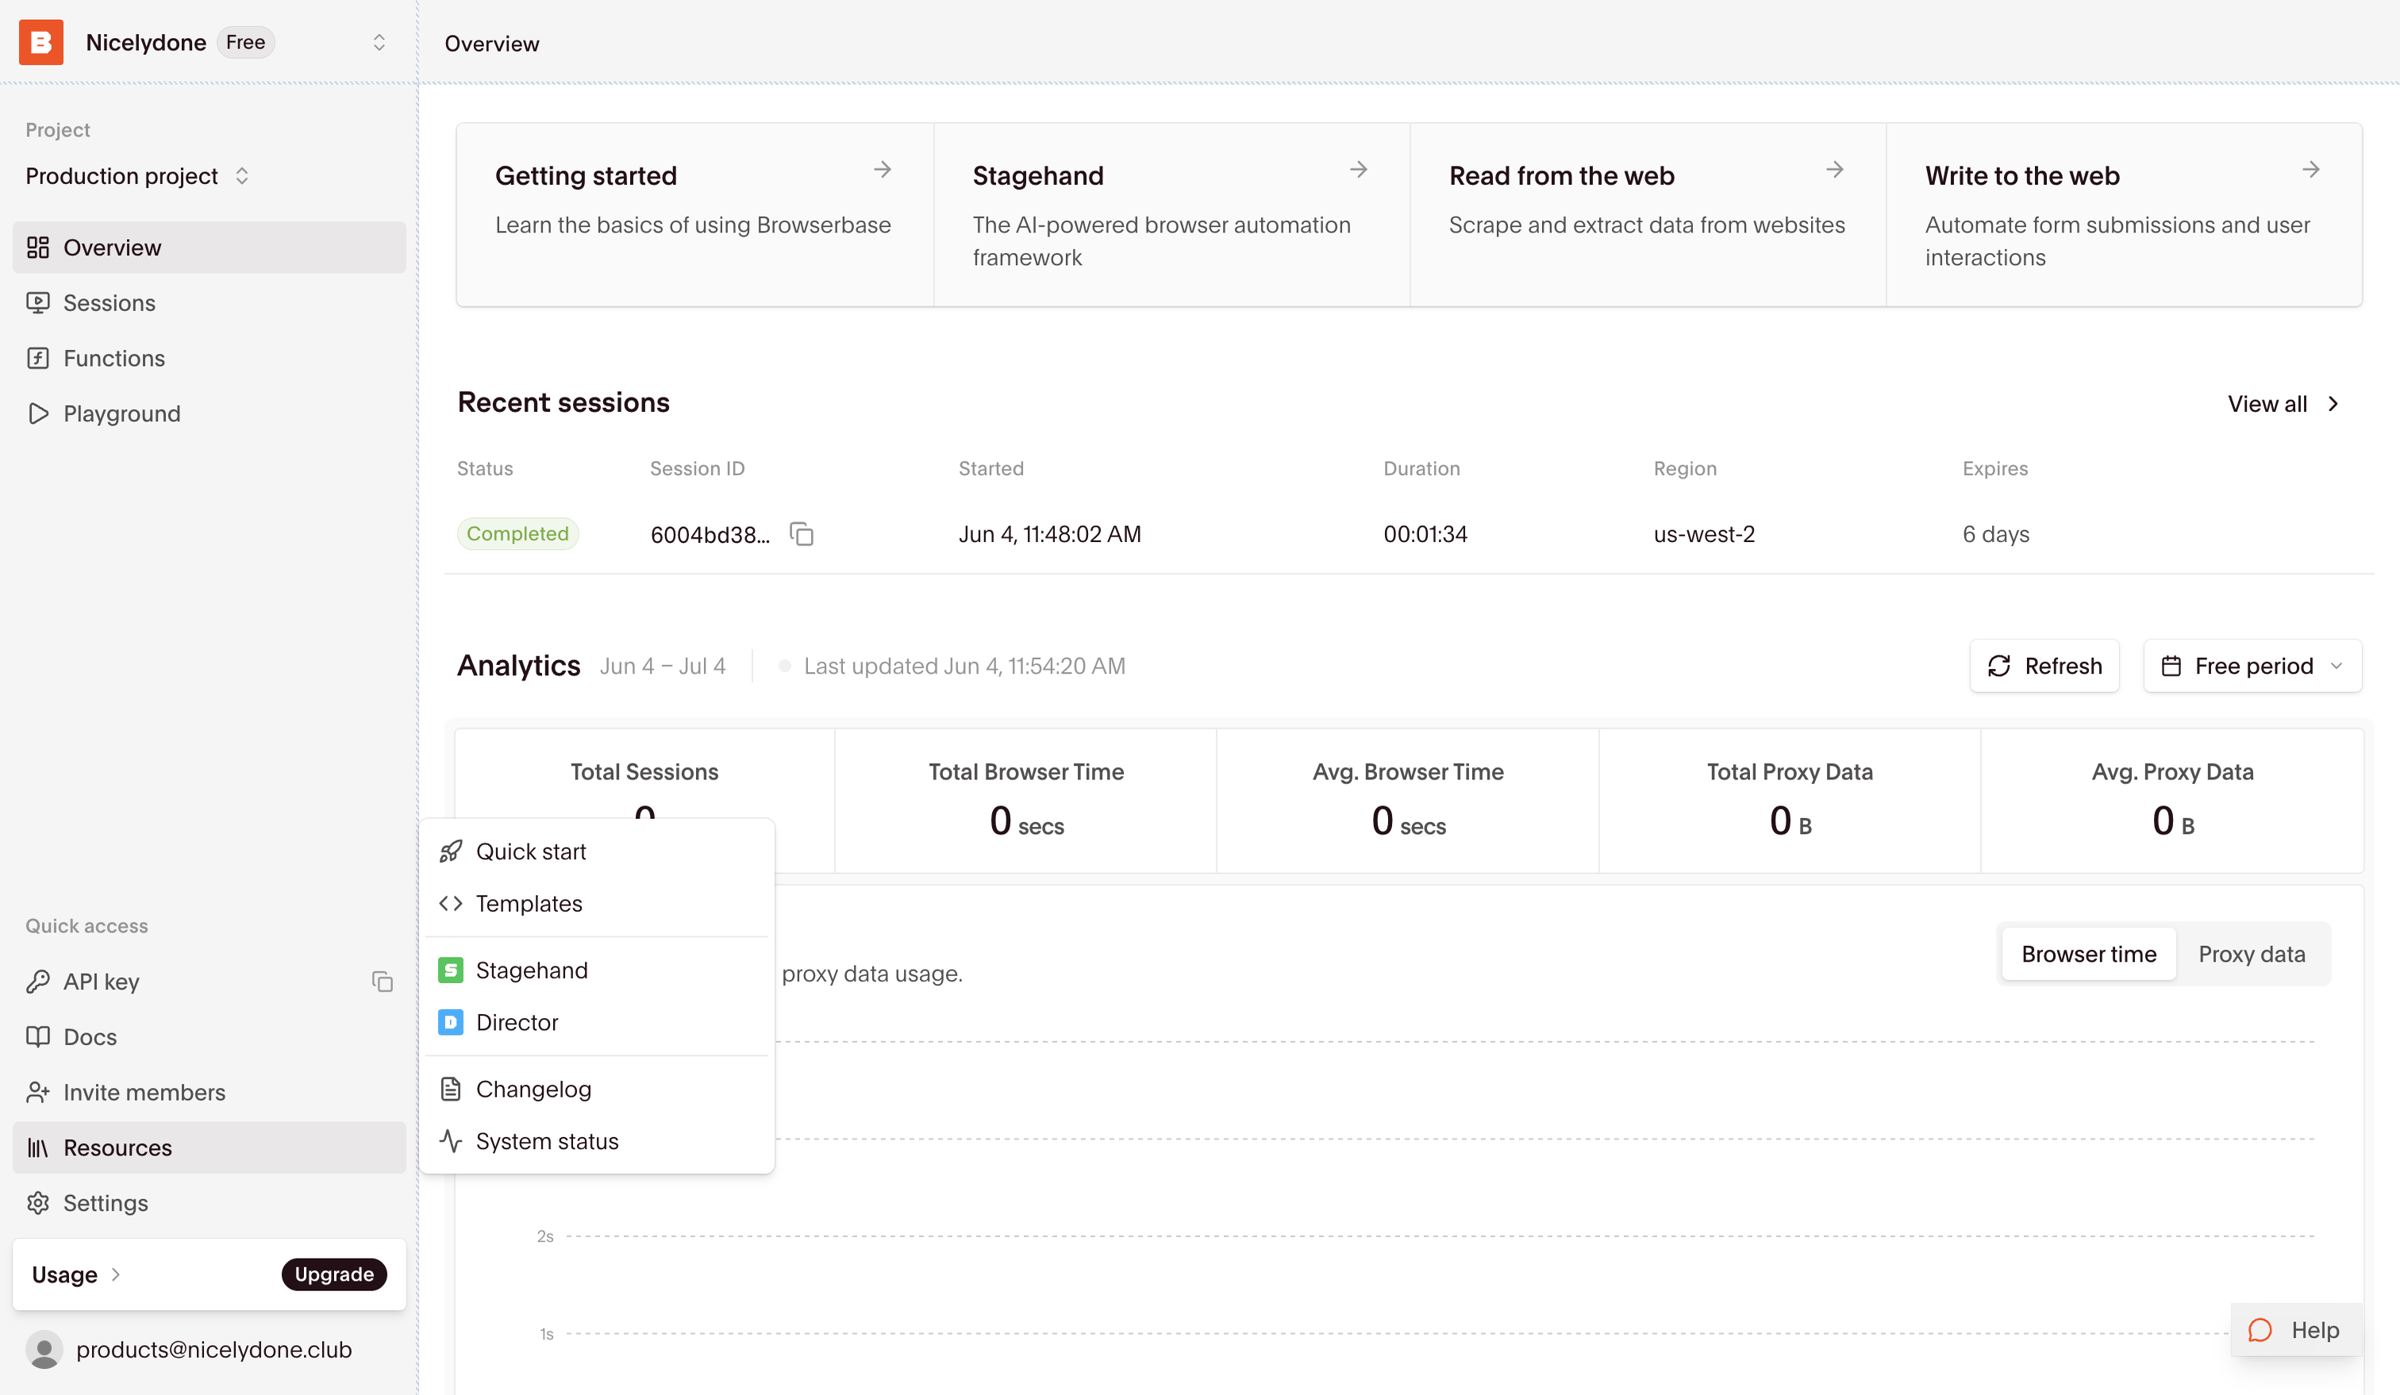
Task: Click the Resources library icon
Action: pyautogui.click(x=38, y=1147)
